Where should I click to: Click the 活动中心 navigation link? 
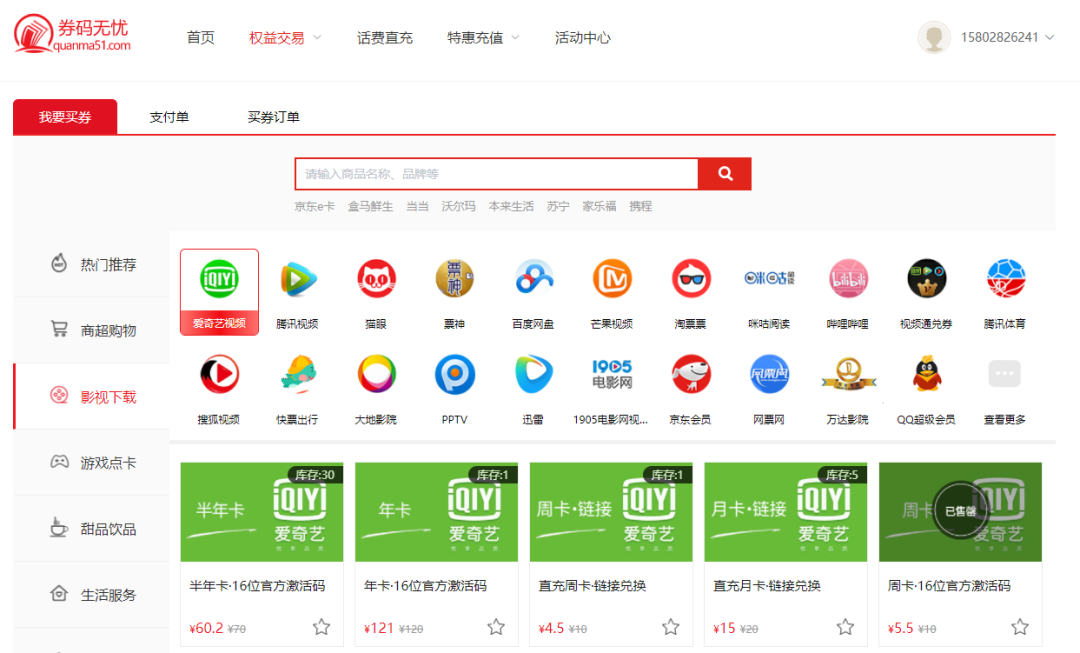[x=582, y=36]
